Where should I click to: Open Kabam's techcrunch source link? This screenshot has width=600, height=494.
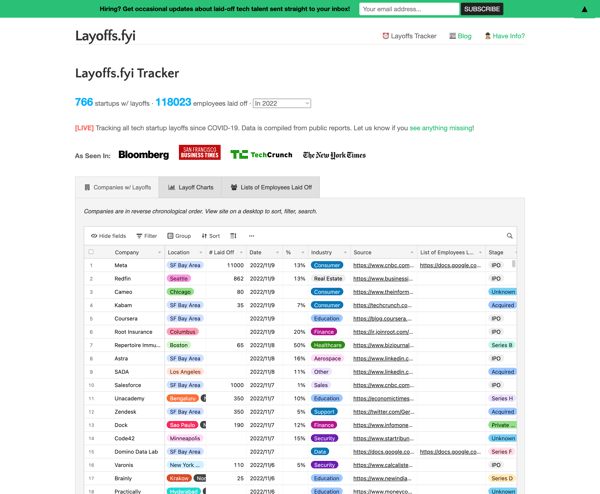pyautogui.click(x=382, y=305)
